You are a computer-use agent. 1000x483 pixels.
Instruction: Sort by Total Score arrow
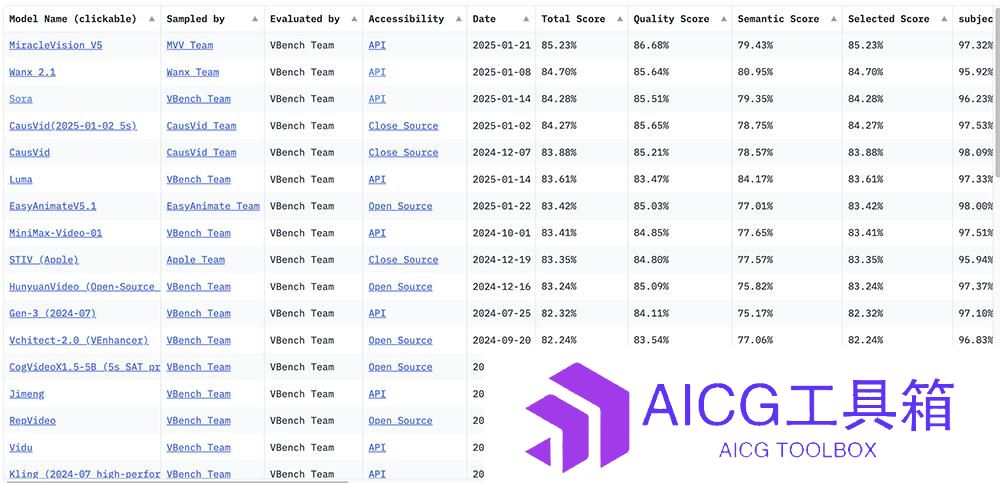619,19
